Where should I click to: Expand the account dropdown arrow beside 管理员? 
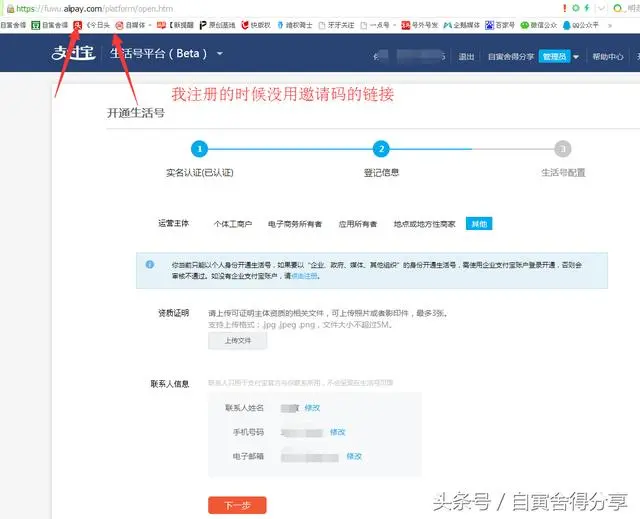click(x=576, y=57)
